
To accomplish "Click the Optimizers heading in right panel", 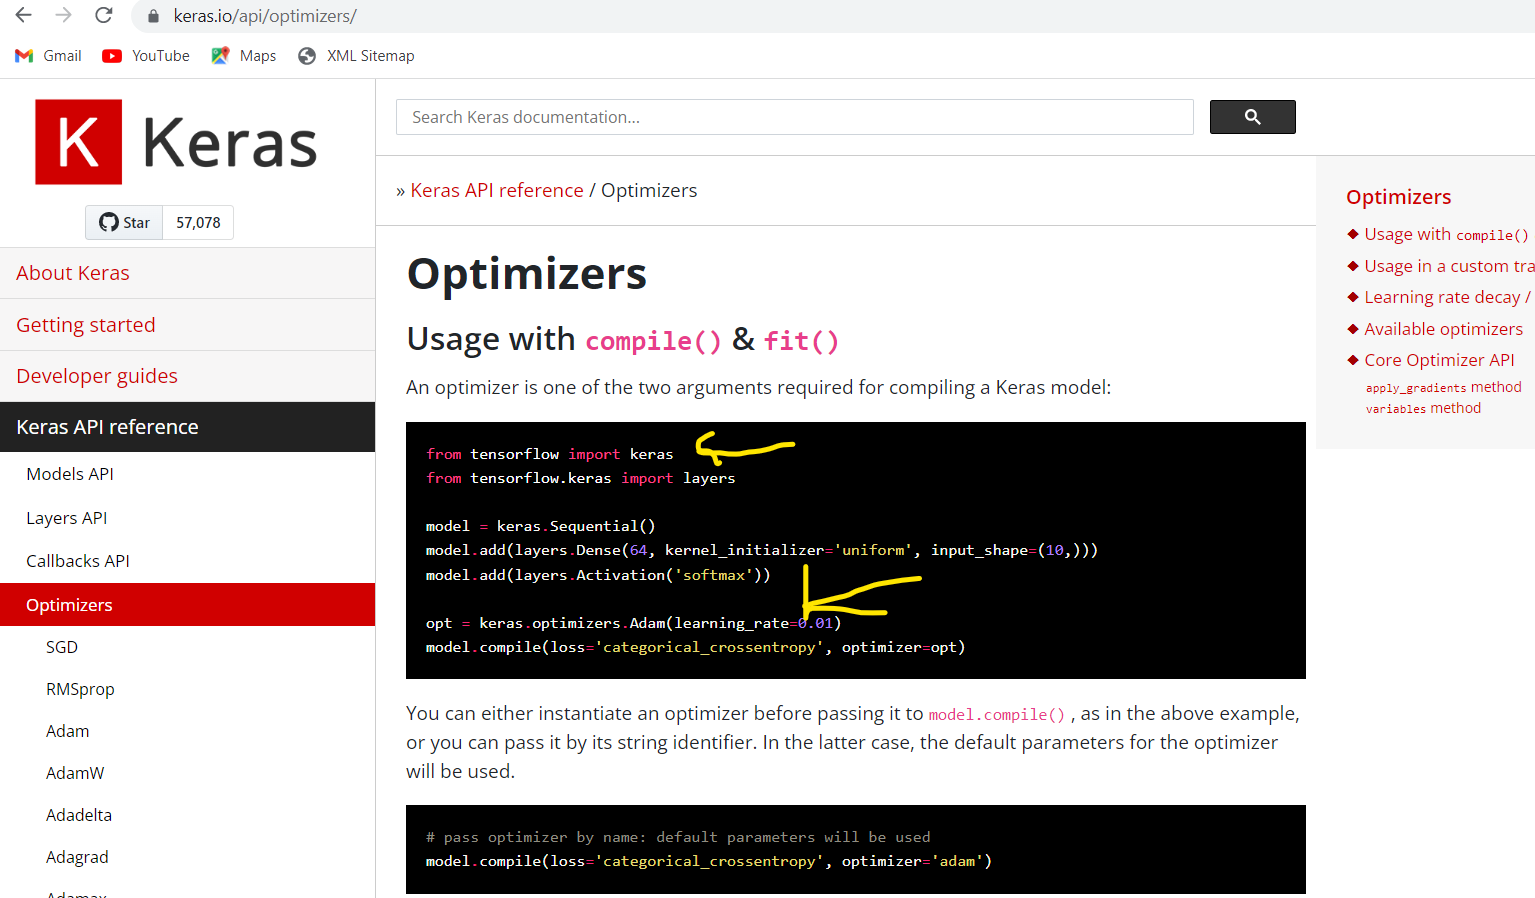I will [x=1398, y=197].
